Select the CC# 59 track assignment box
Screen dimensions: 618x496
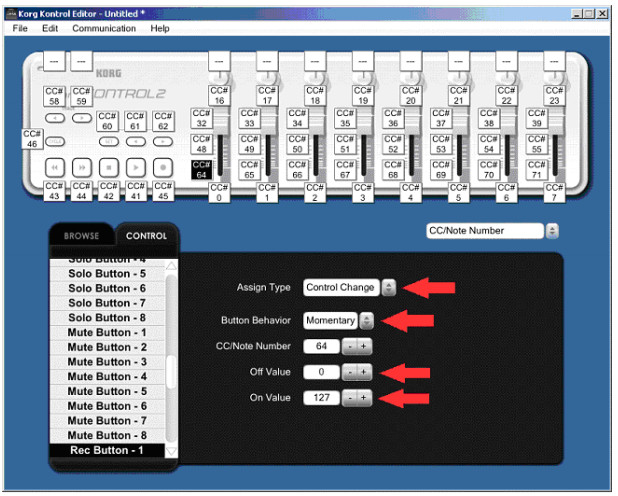click(x=81, y=96)
